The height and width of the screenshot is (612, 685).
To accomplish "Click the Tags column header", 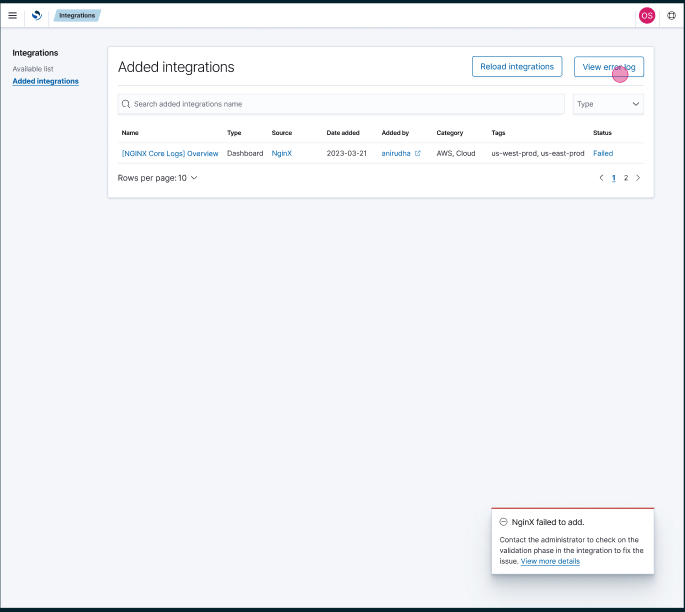I will pos(498,133).
